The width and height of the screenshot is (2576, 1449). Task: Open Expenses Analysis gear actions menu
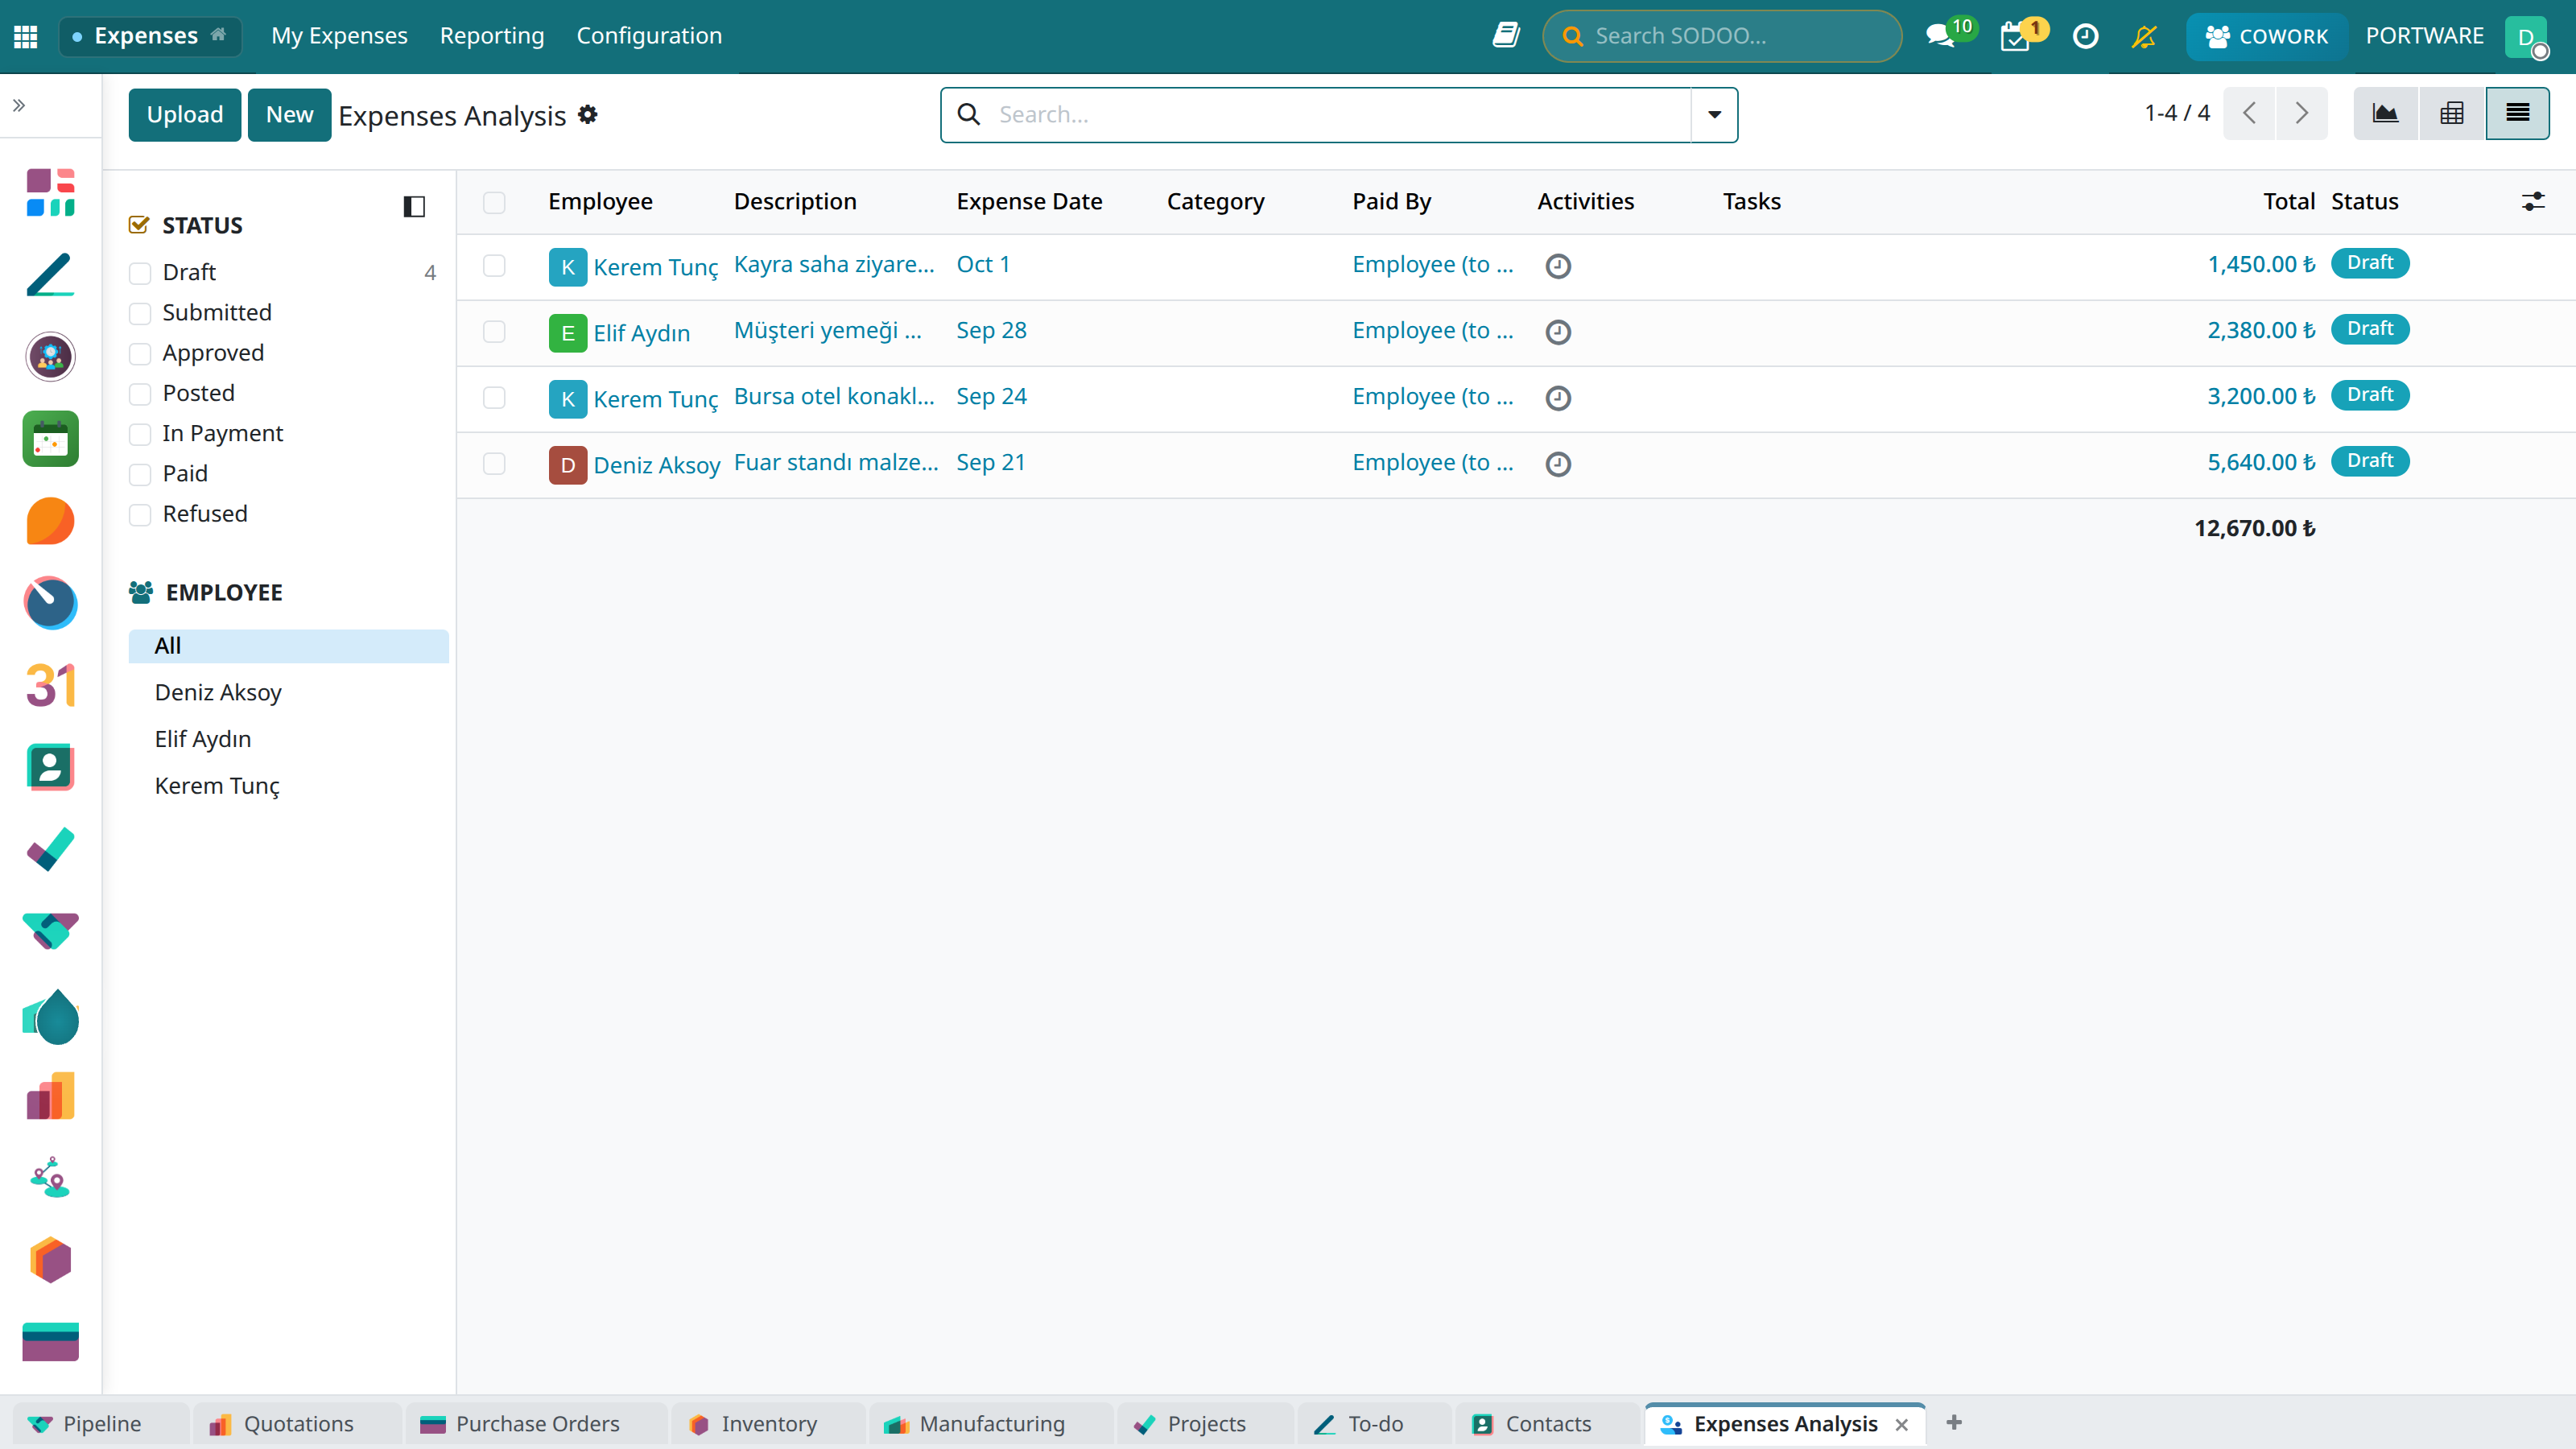click(x=588, y=115)
